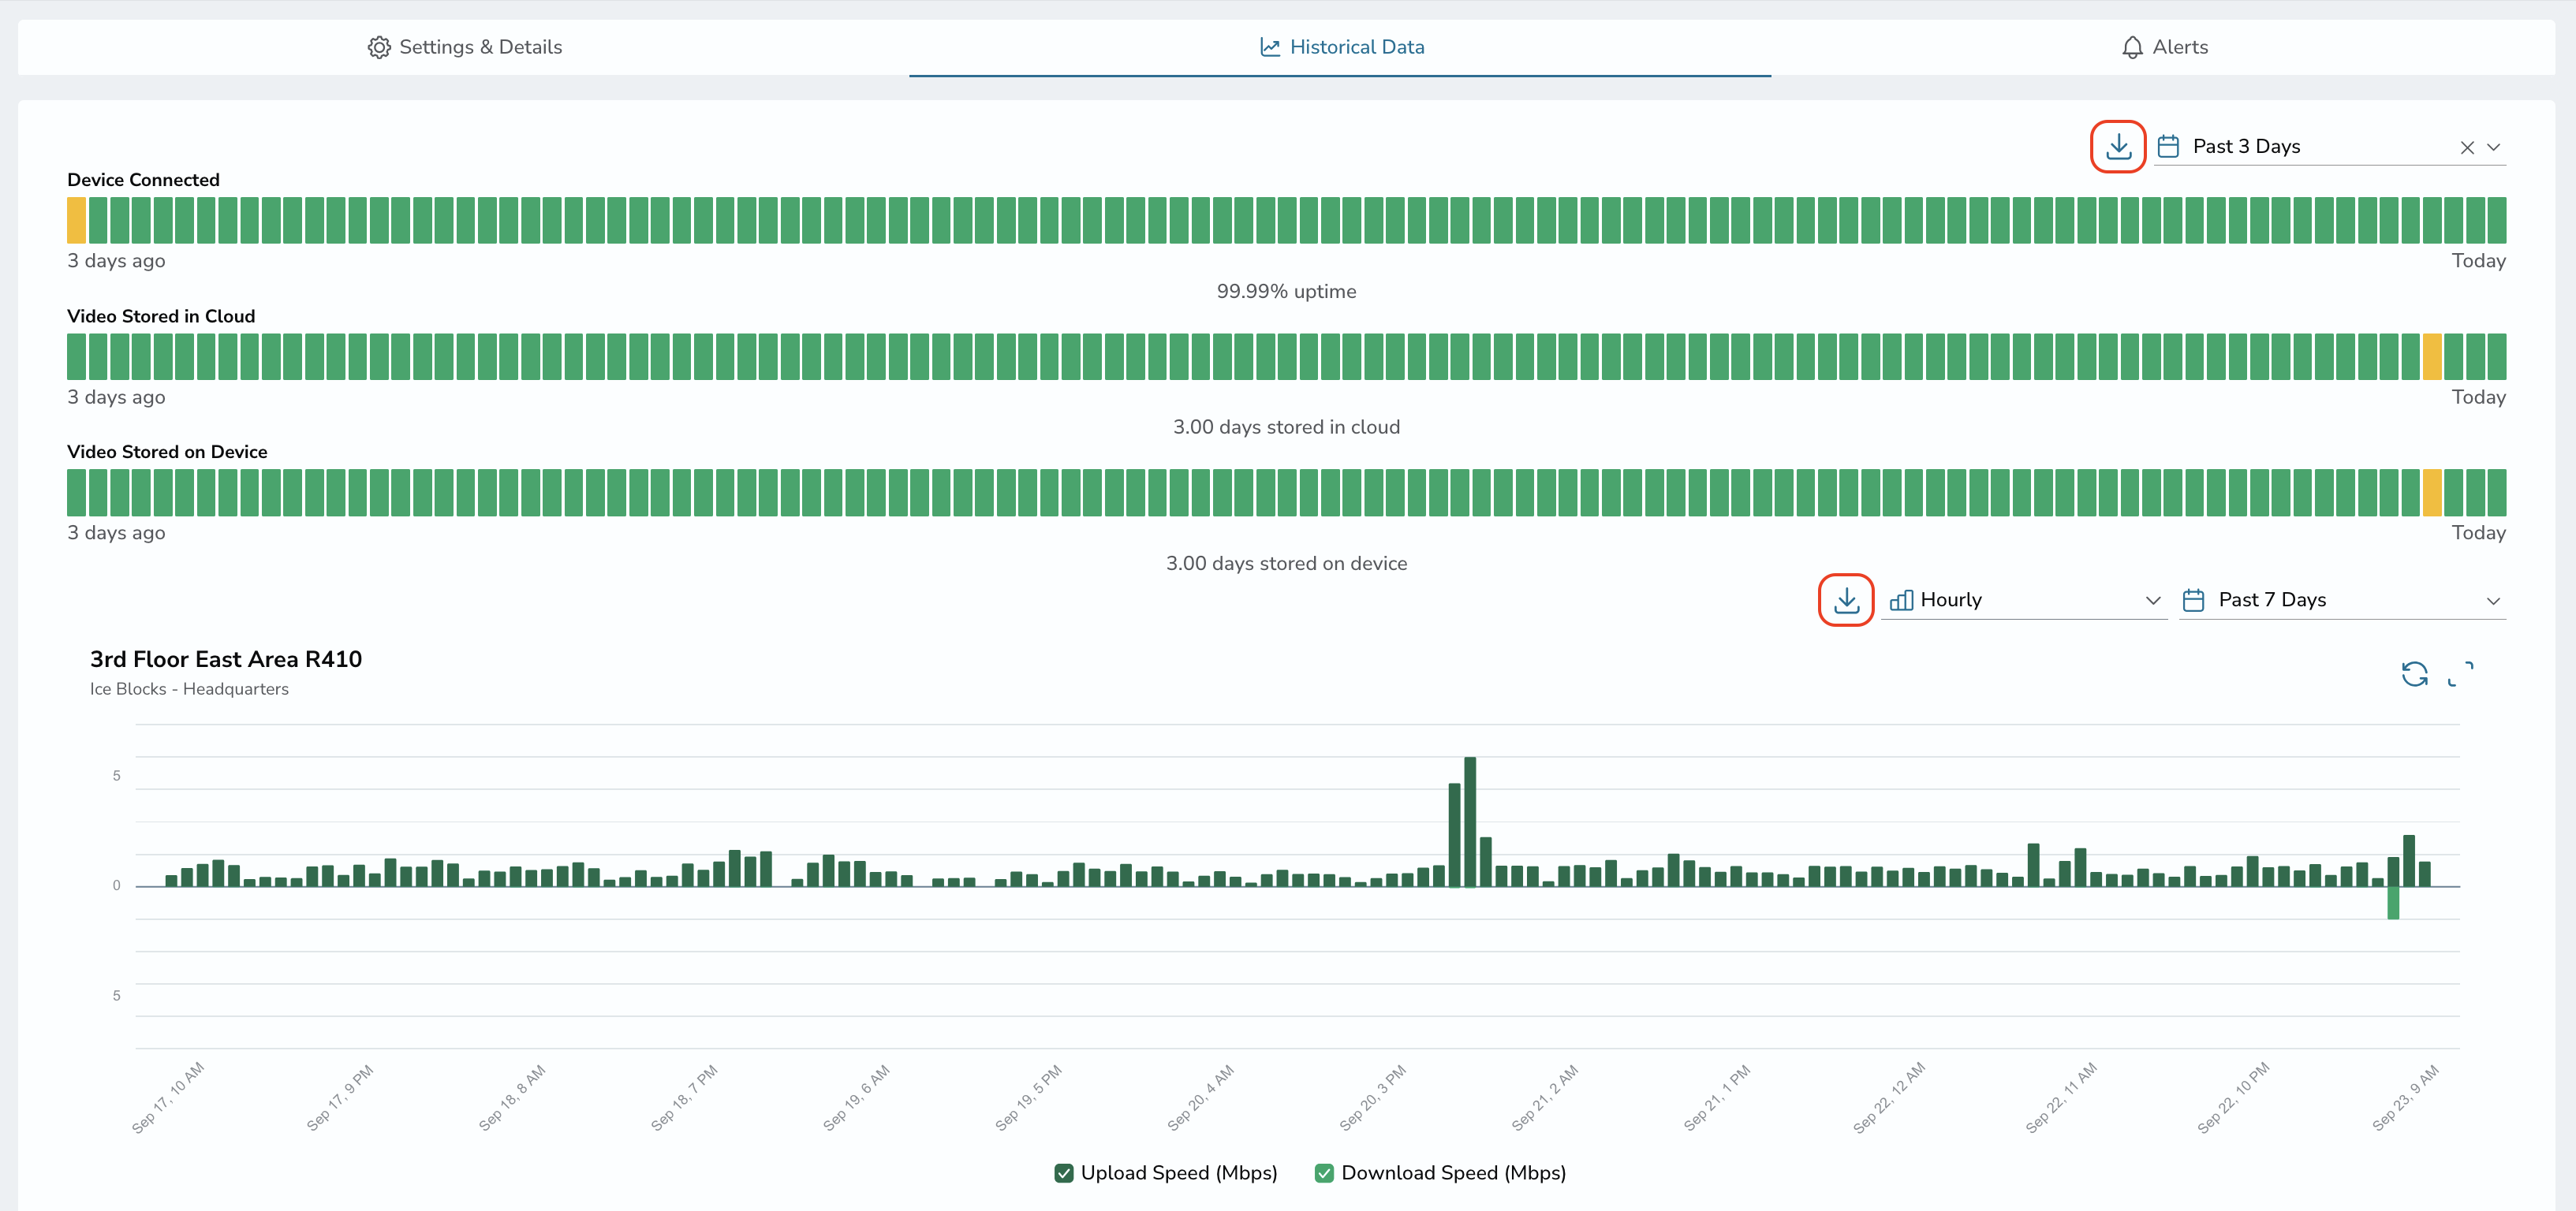Click the Video Stored on Device heading
The height and width of the screenshot is (1211, 2576).
[x=167, y=452]
